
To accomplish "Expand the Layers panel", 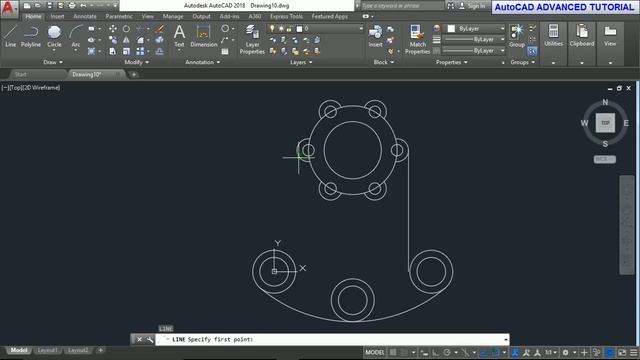I will click(301, 62).
